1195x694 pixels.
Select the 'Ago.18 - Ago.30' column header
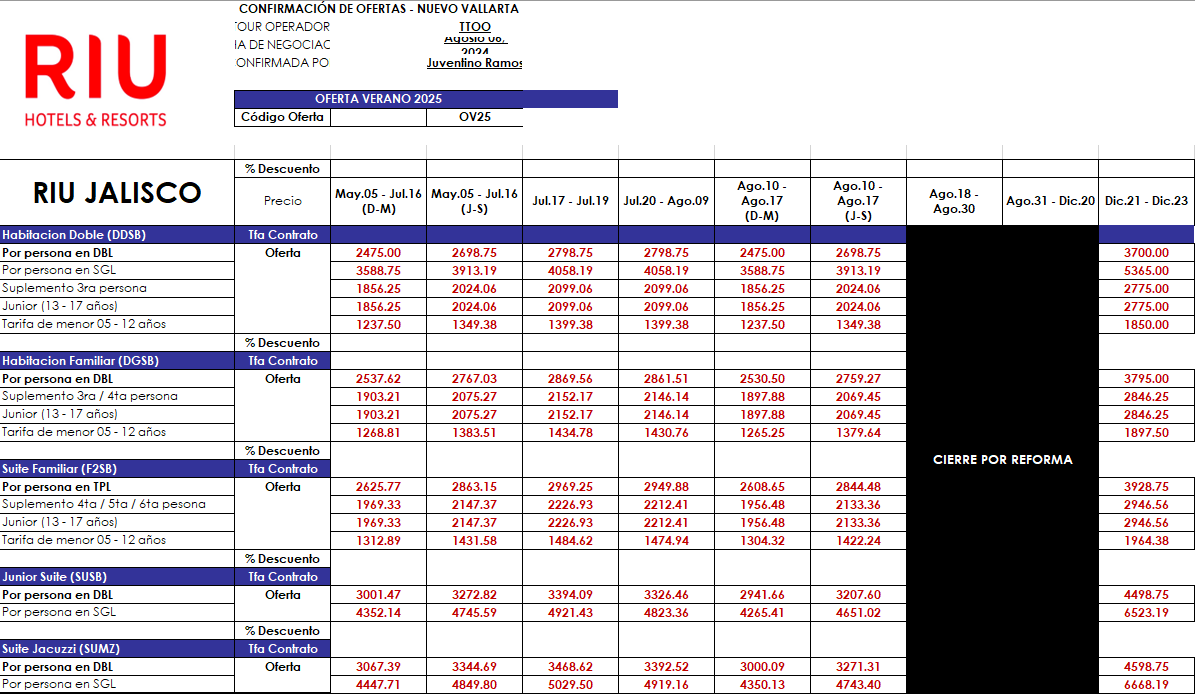(954, 201)
